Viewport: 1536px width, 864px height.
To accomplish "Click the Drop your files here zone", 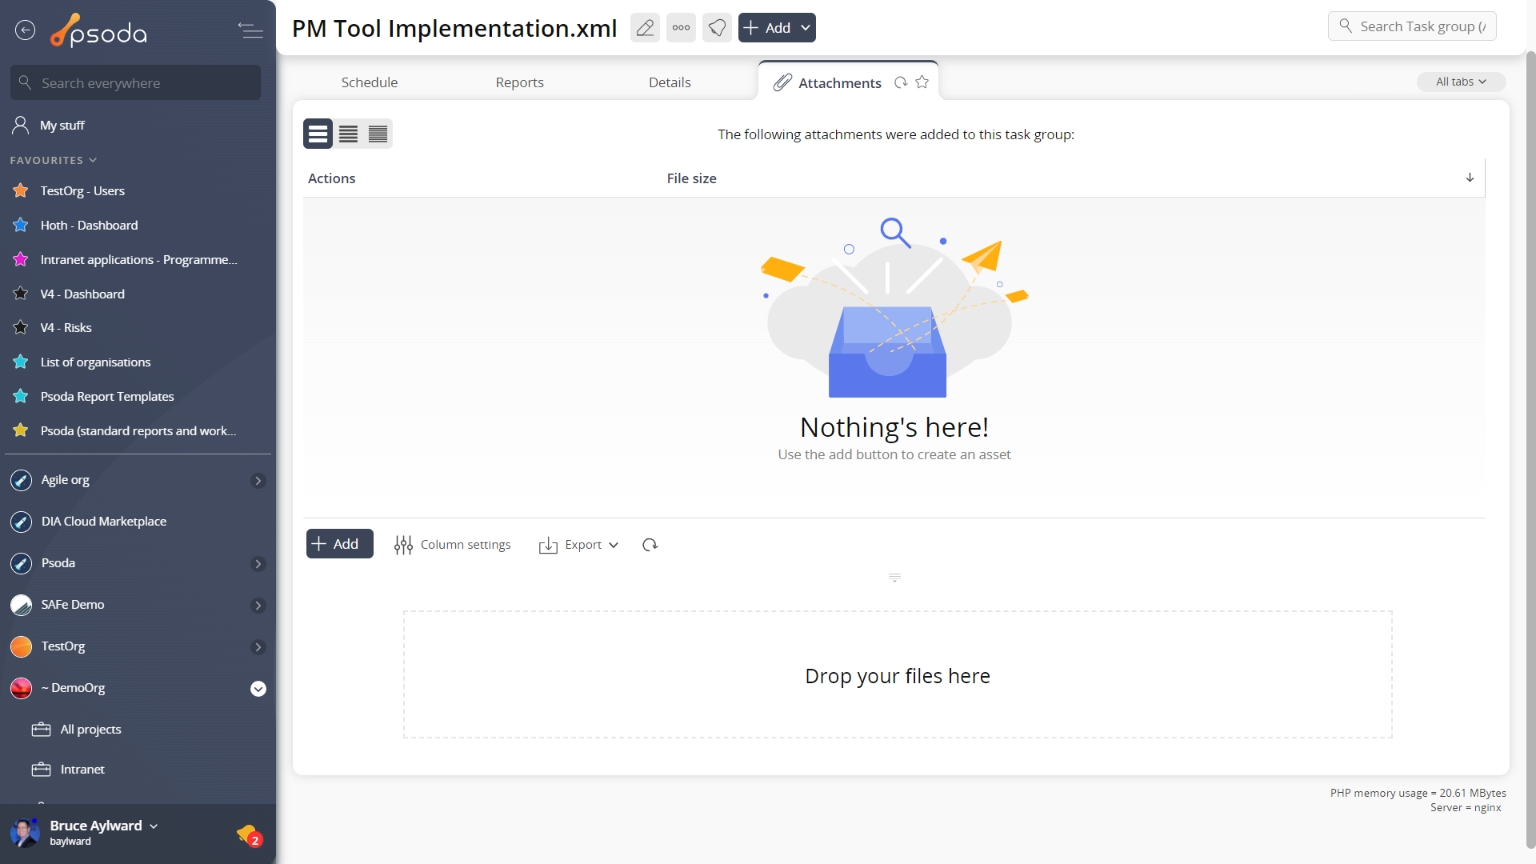I will click(x=897, y=675).
